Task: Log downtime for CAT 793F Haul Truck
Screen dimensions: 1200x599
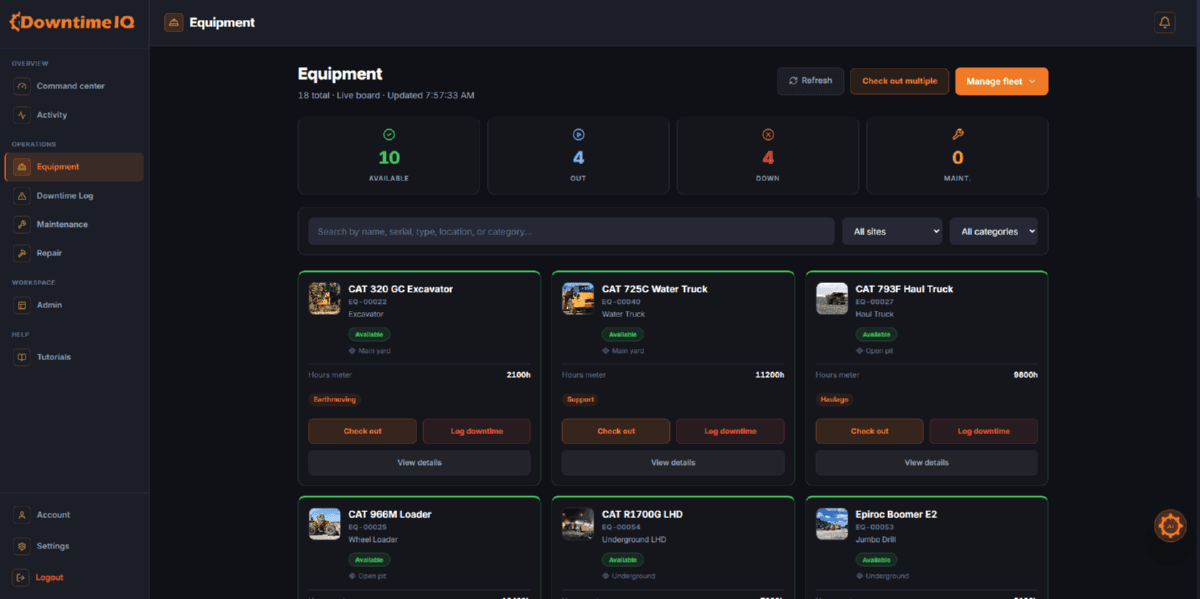Action: 984,431
